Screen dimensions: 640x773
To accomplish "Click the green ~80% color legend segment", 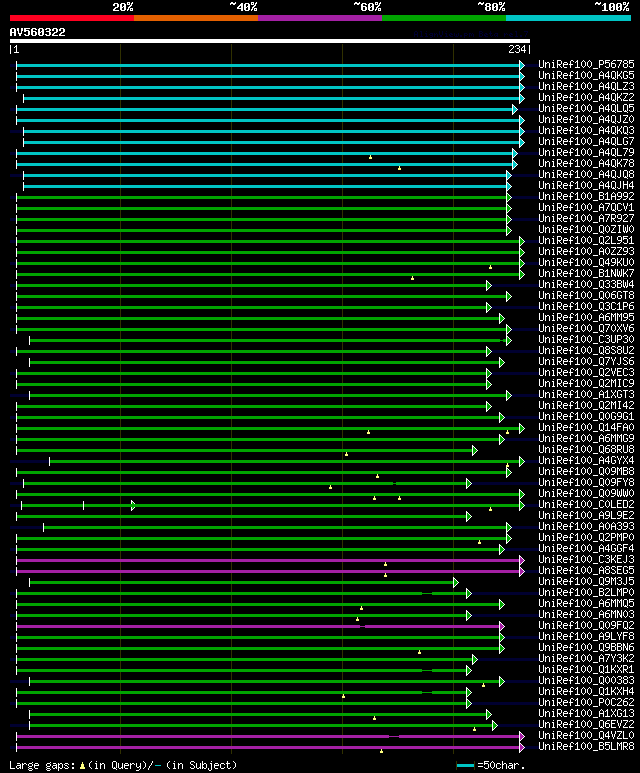I will (444, 18).
